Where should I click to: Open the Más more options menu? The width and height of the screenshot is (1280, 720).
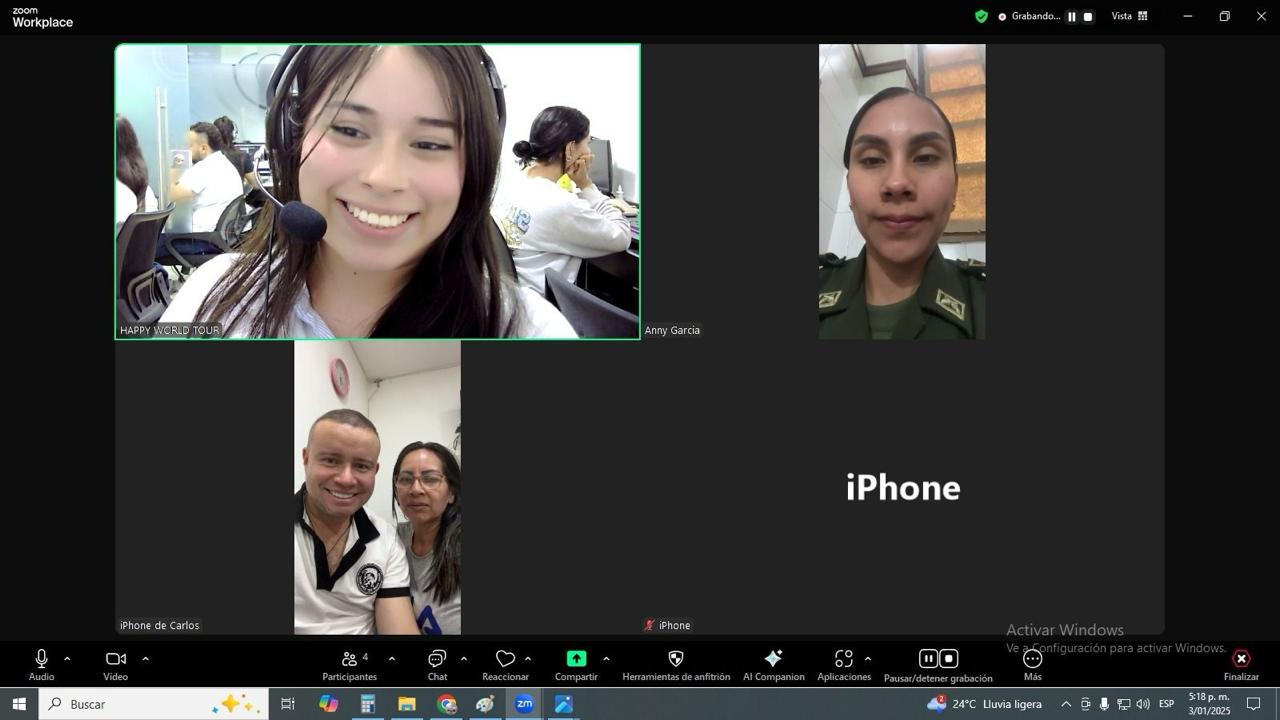1033,664
